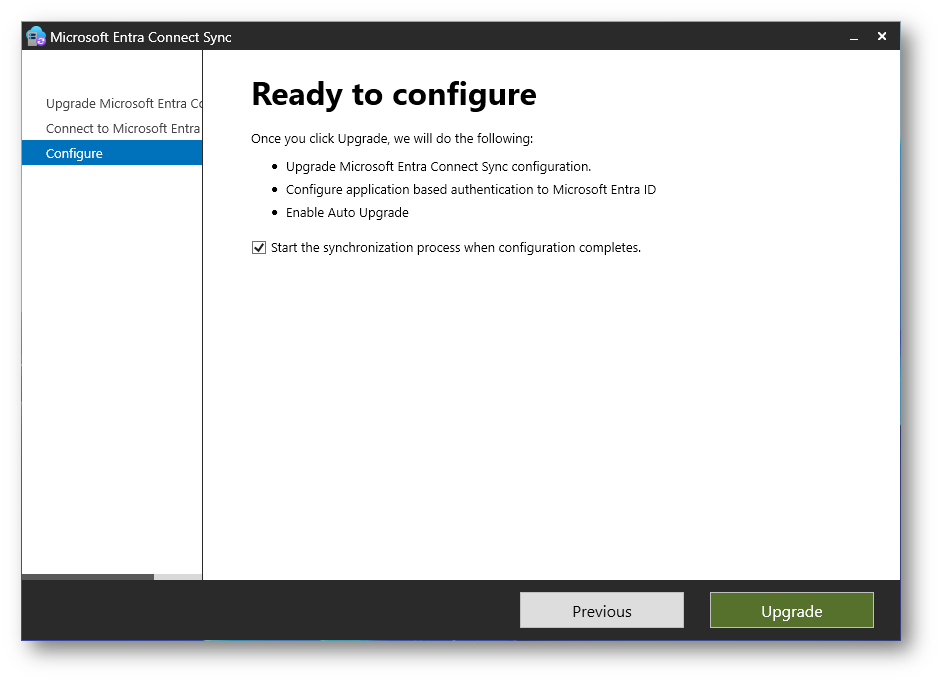The image size is (943, 683).
Task: Minimize the Entra Connect Sync window
Action: point(853,37)
